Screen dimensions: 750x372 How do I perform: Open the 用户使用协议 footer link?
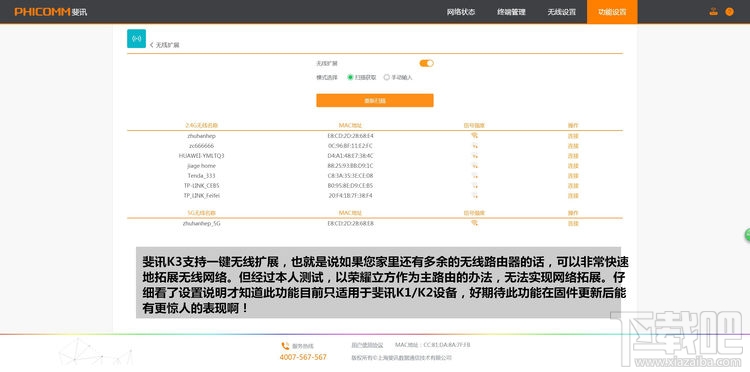367,345
